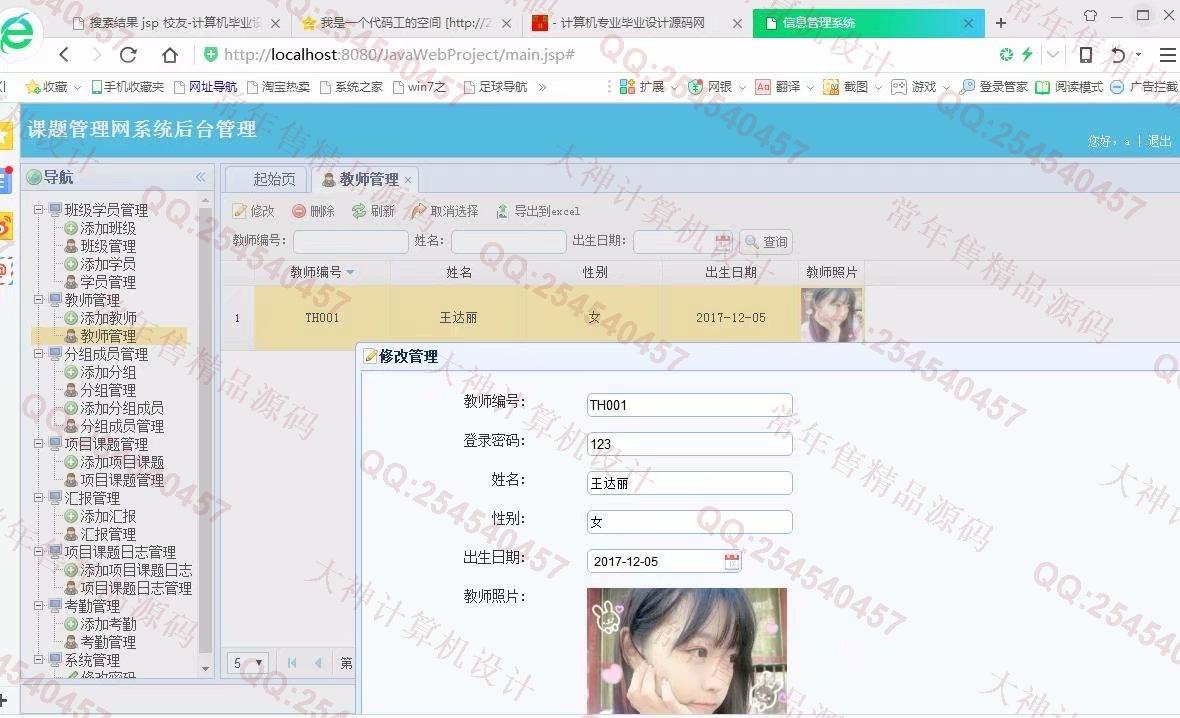Click the 退出 logout link
Viewport: 1180px width, 718px height.
tap(1160, 141)
